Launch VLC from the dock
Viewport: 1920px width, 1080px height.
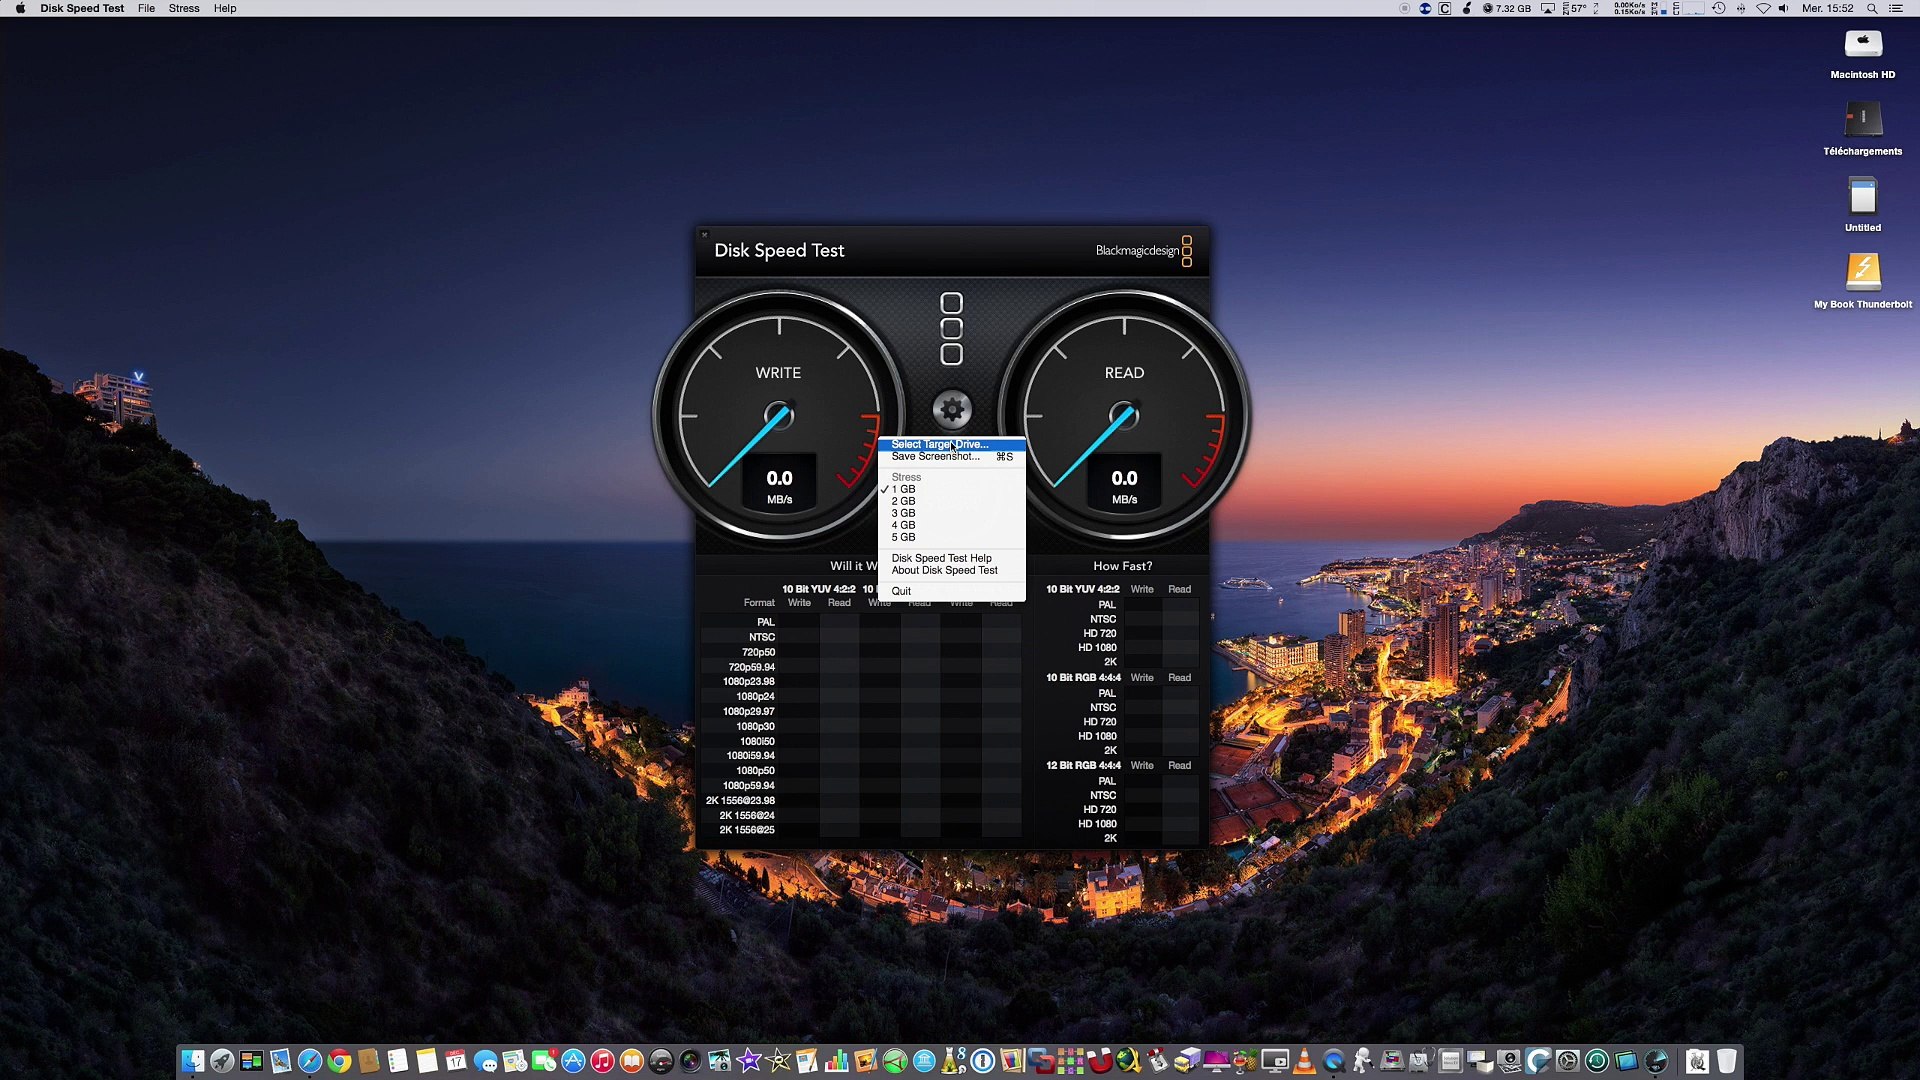[x=1304, y=1061]
